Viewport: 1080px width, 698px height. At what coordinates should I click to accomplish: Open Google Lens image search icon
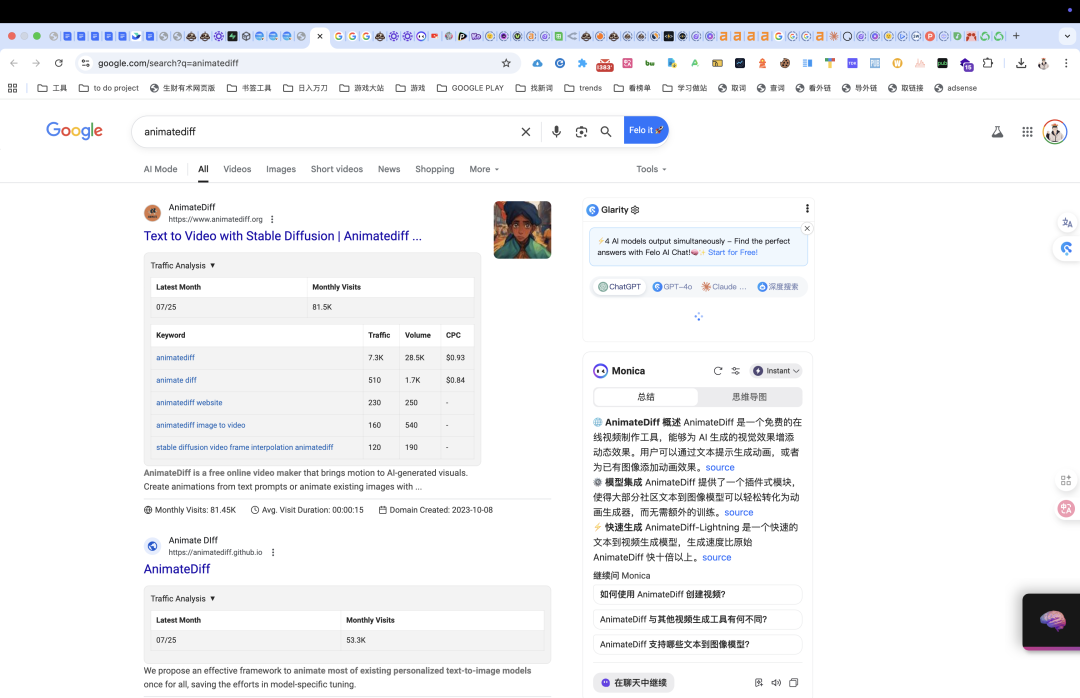coord(581,132)
